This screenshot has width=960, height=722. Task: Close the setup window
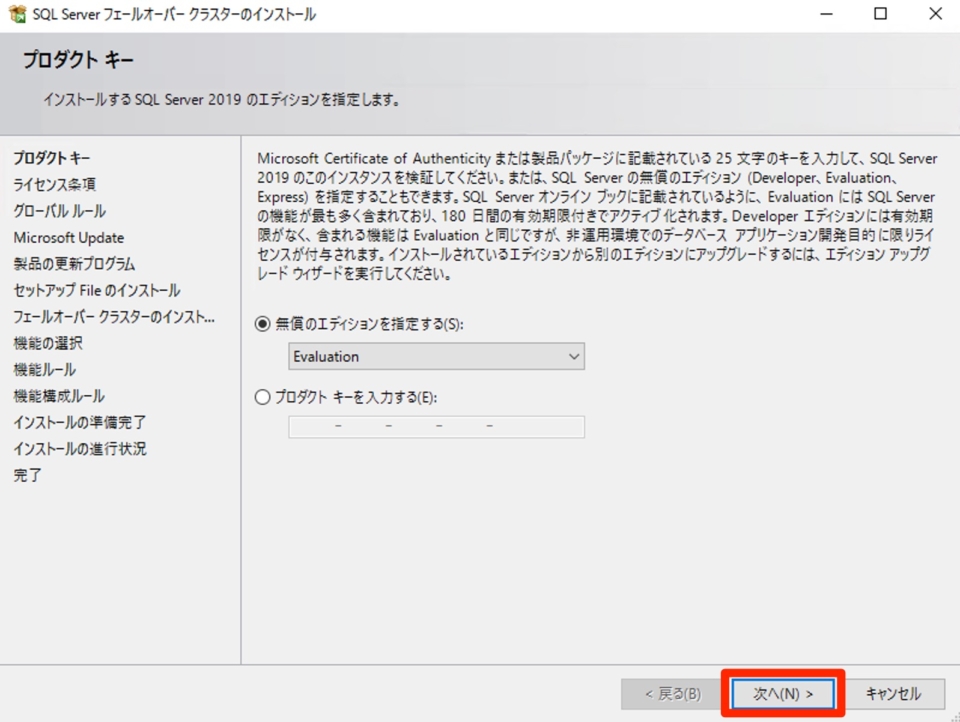pyautogui.click(x=935, y=13)
